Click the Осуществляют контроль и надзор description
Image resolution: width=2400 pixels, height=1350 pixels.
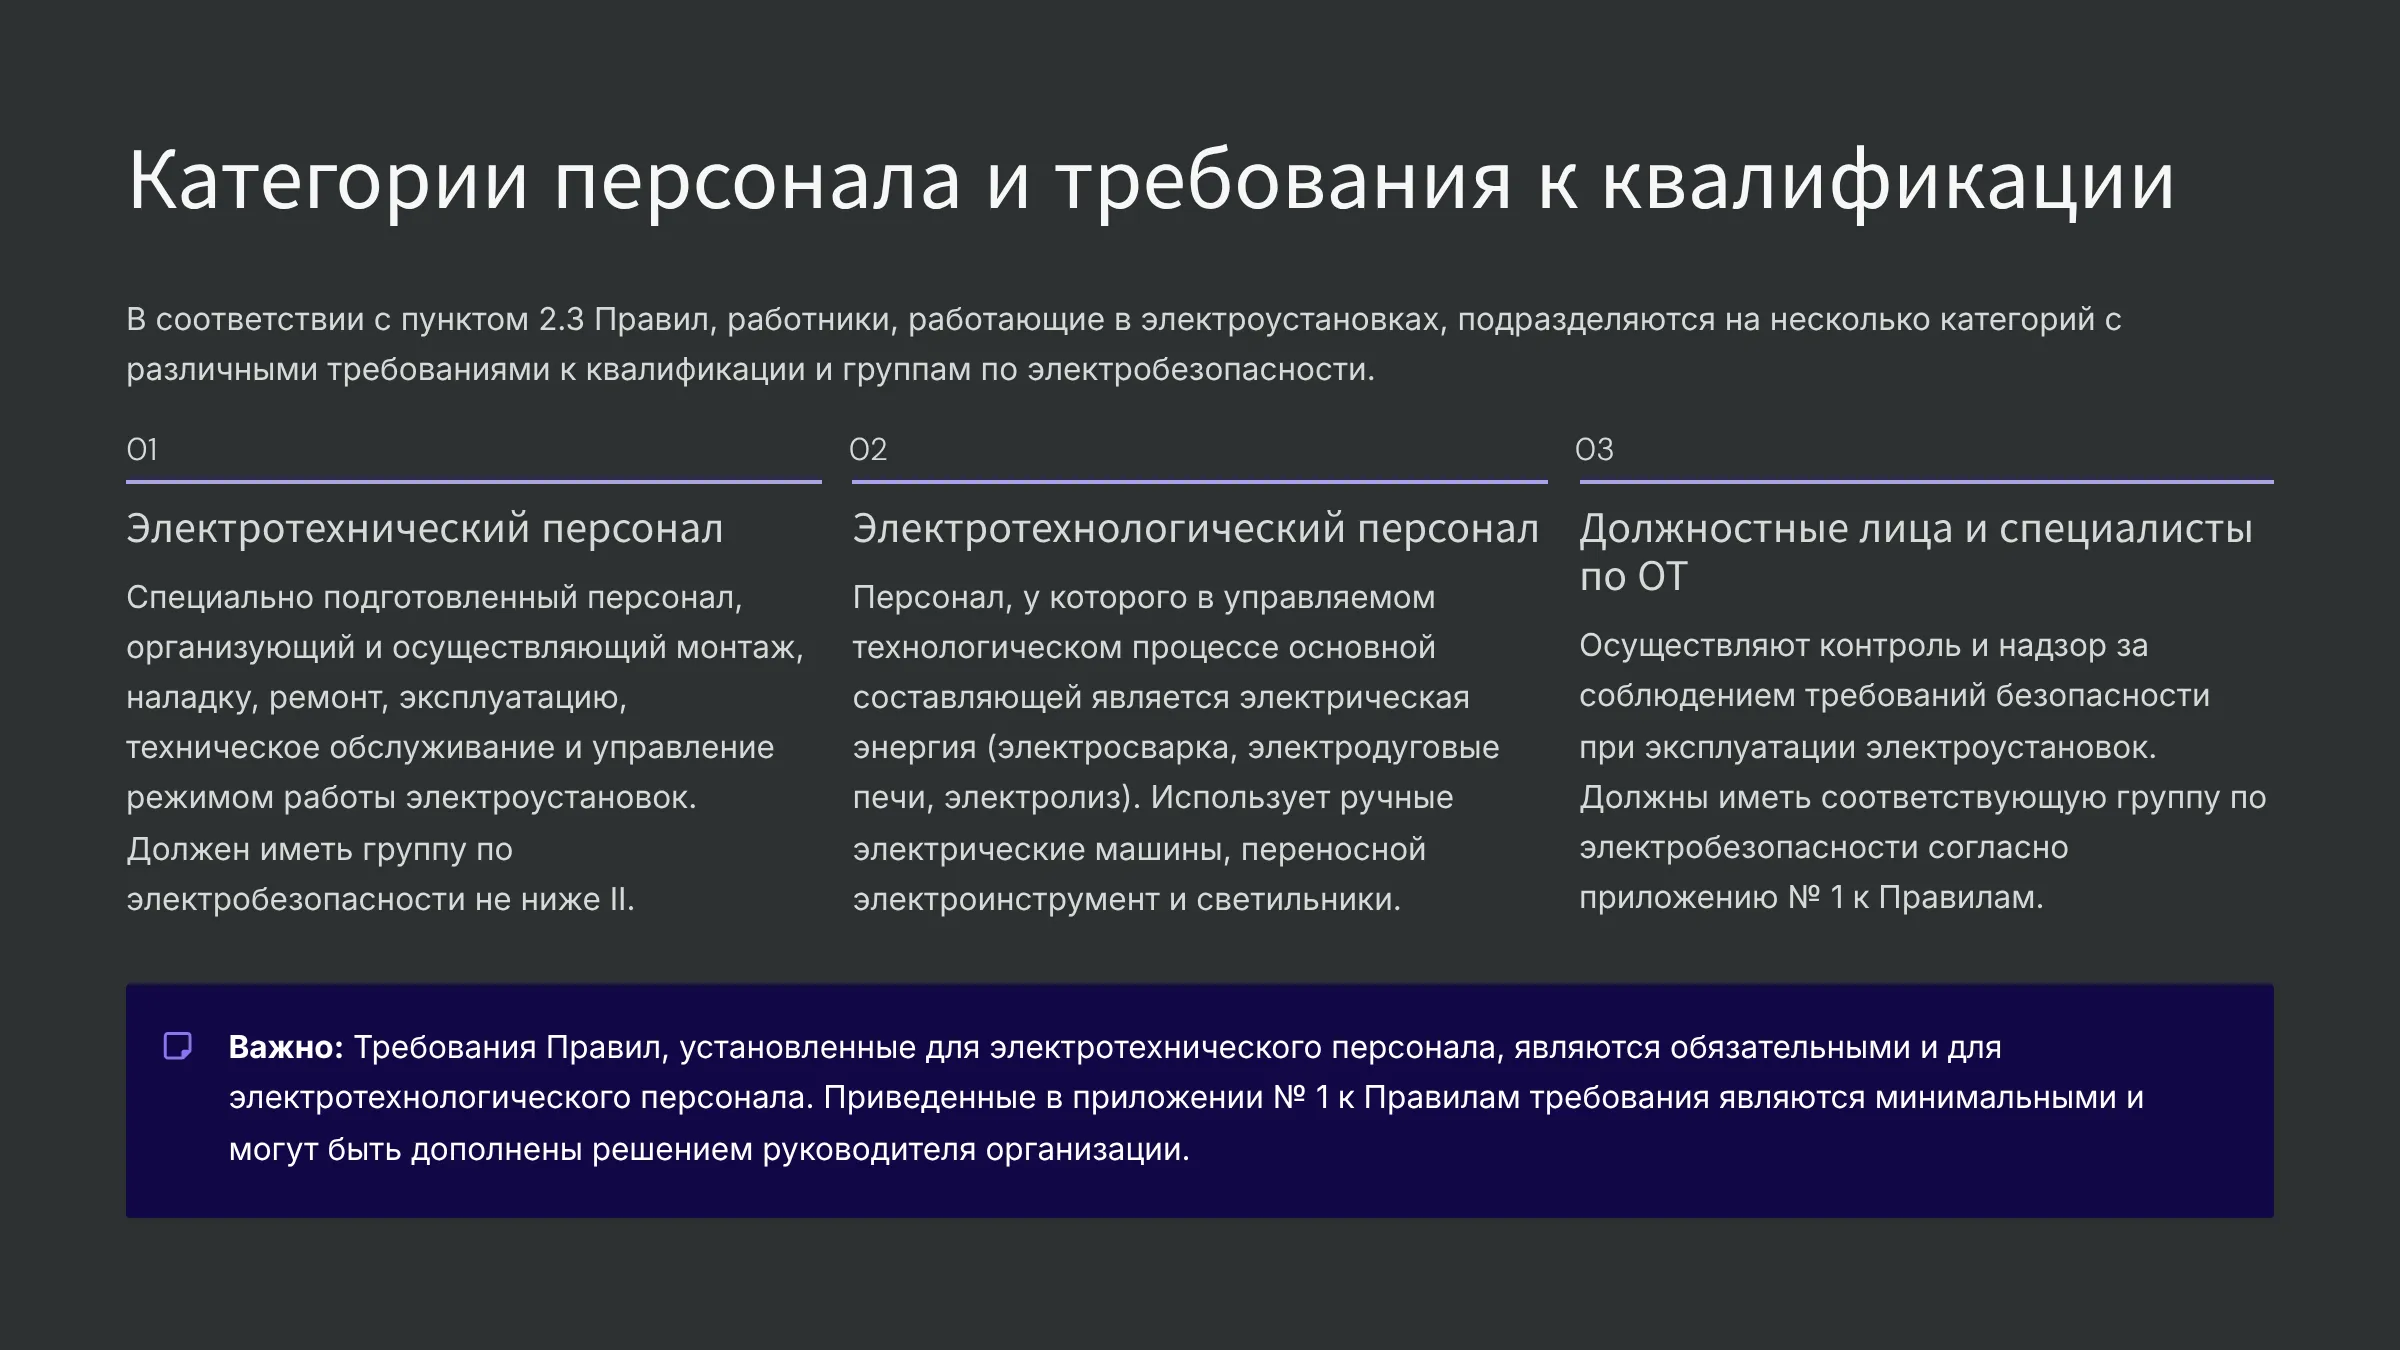pos(1894,695)
